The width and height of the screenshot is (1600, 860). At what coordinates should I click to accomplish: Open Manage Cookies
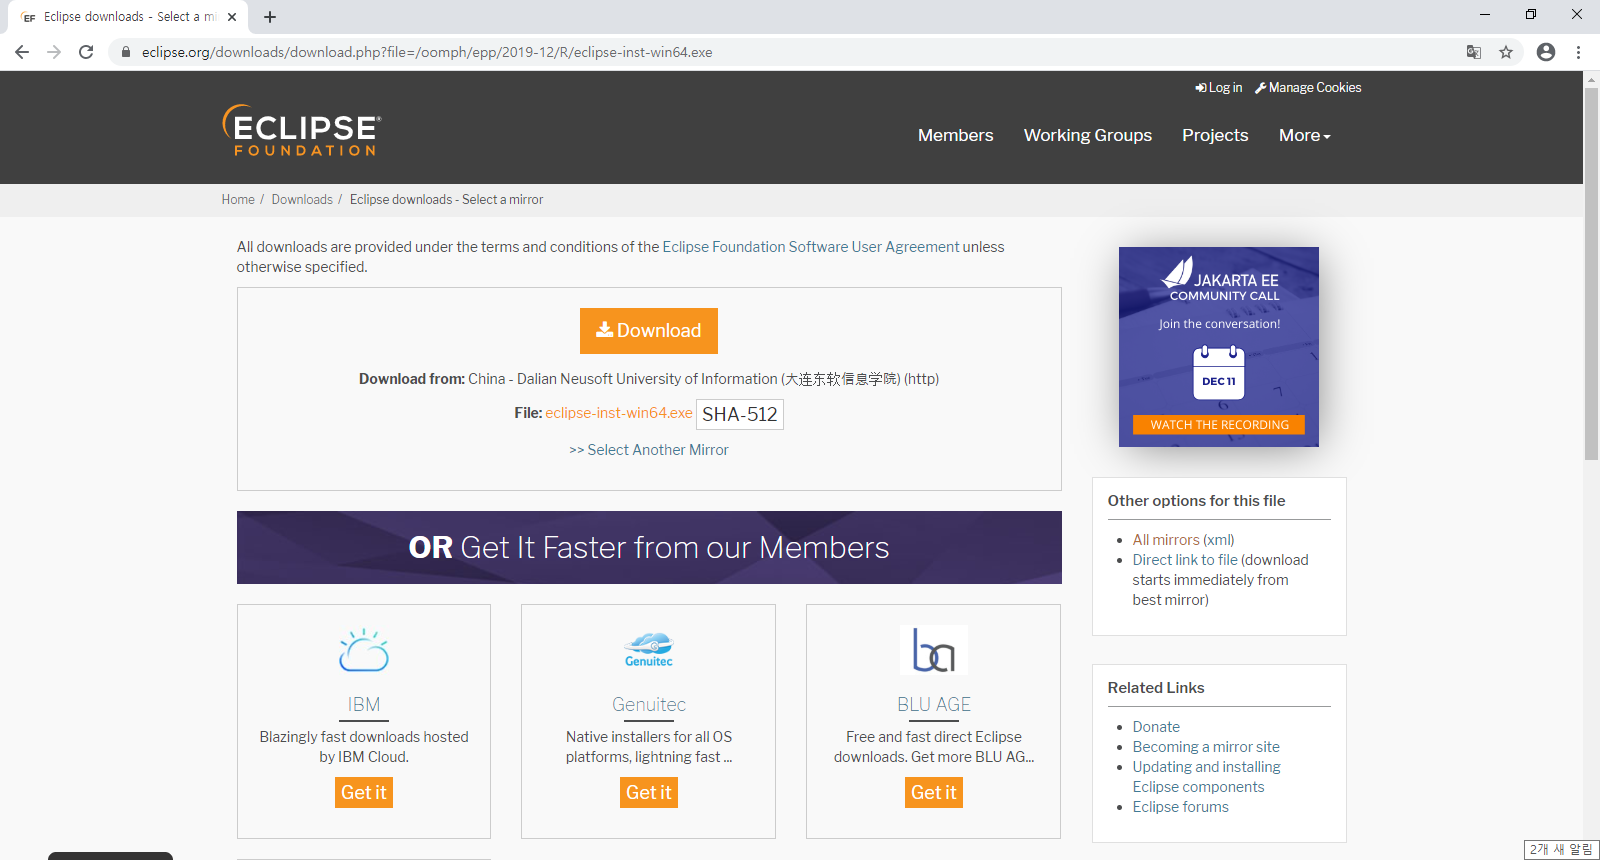point(1308,88)
